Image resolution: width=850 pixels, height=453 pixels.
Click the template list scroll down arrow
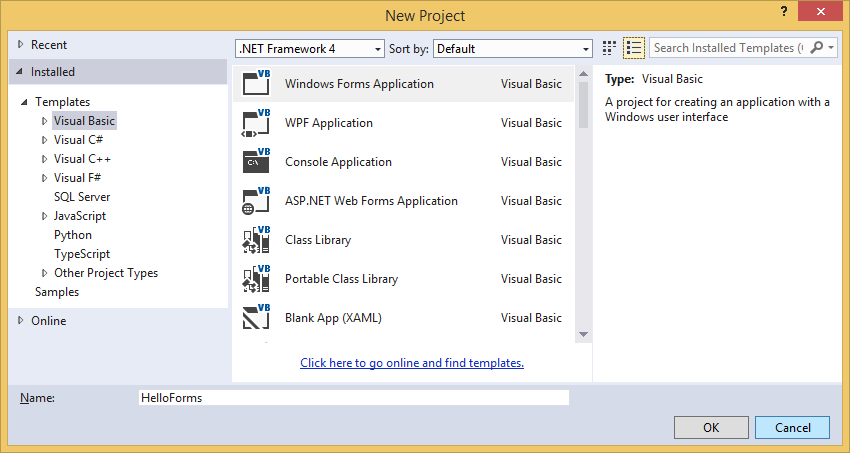[x=583, y=334]
